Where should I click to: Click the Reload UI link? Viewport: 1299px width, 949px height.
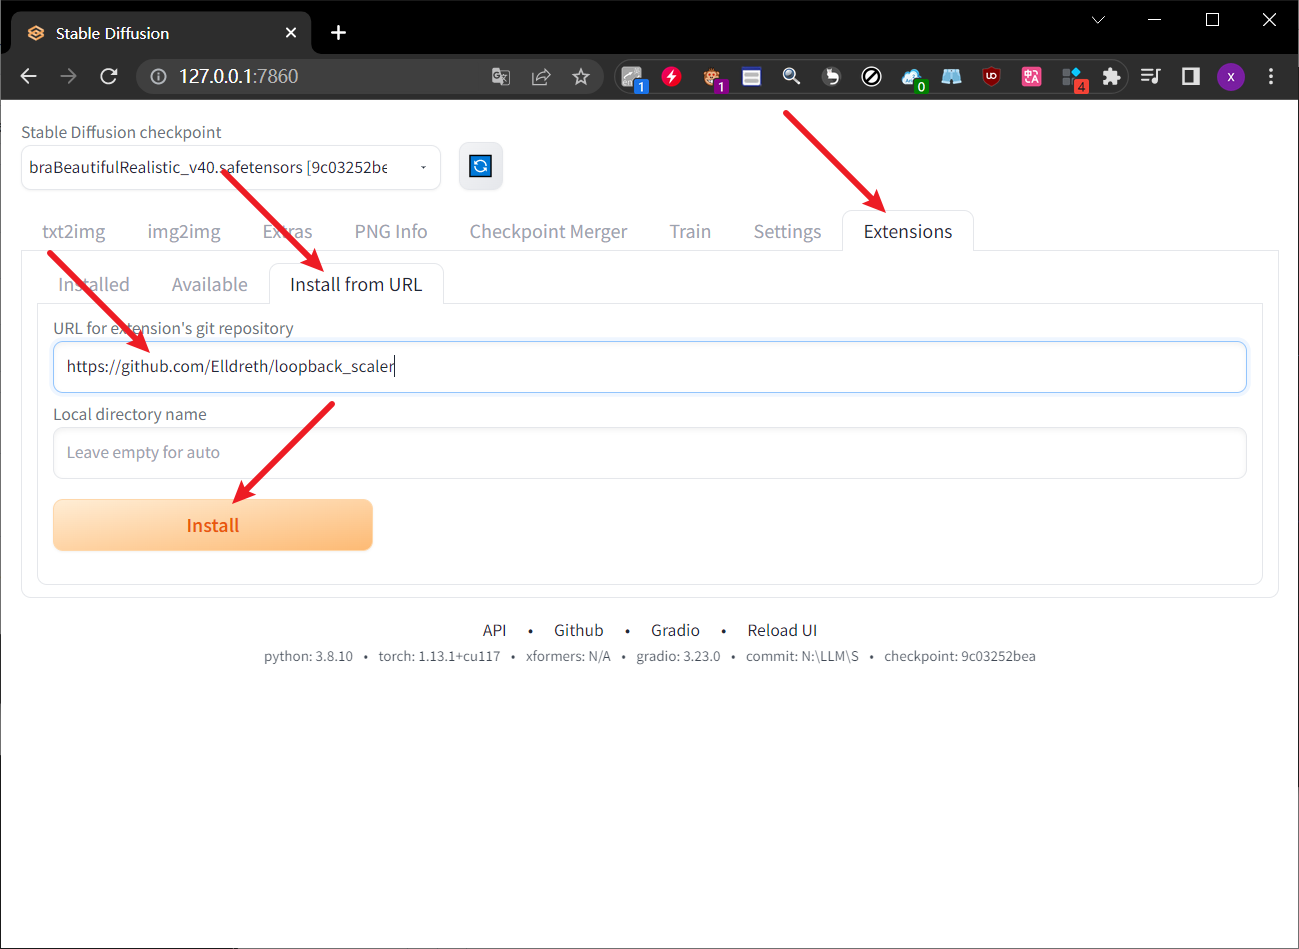(x=782, y=630)
